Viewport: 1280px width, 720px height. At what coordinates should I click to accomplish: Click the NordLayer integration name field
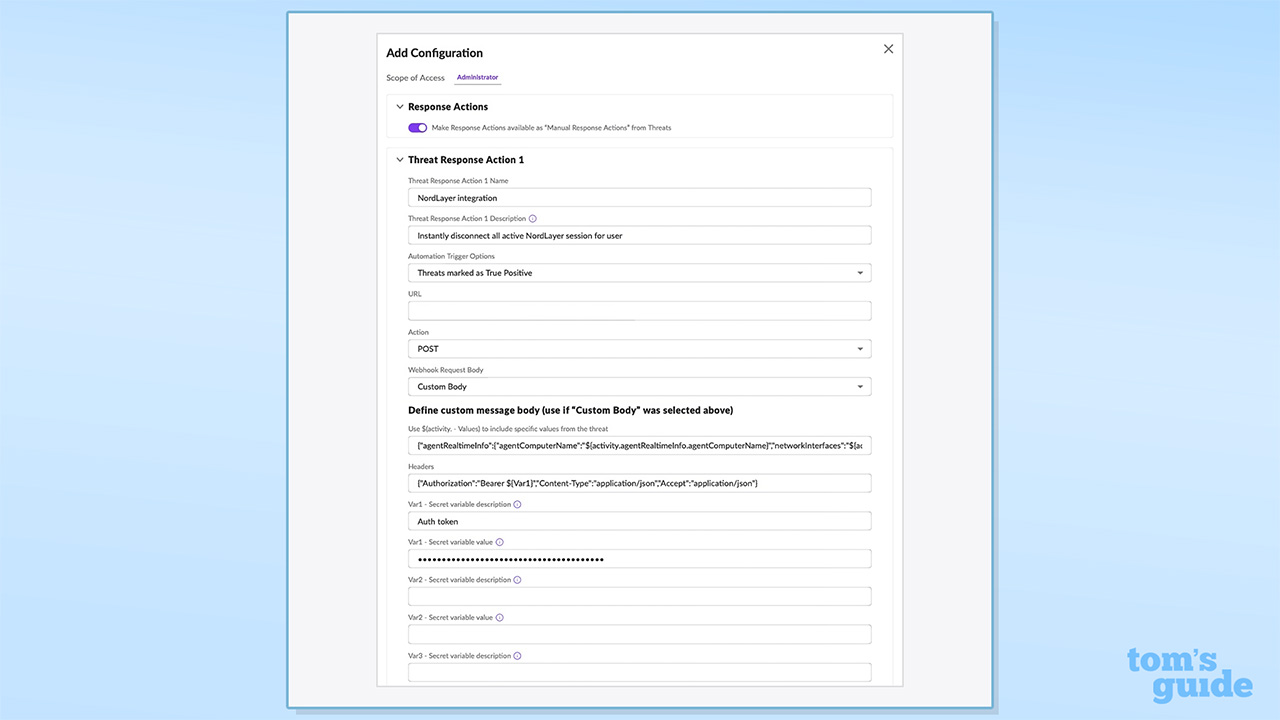(x=639, y=198)
